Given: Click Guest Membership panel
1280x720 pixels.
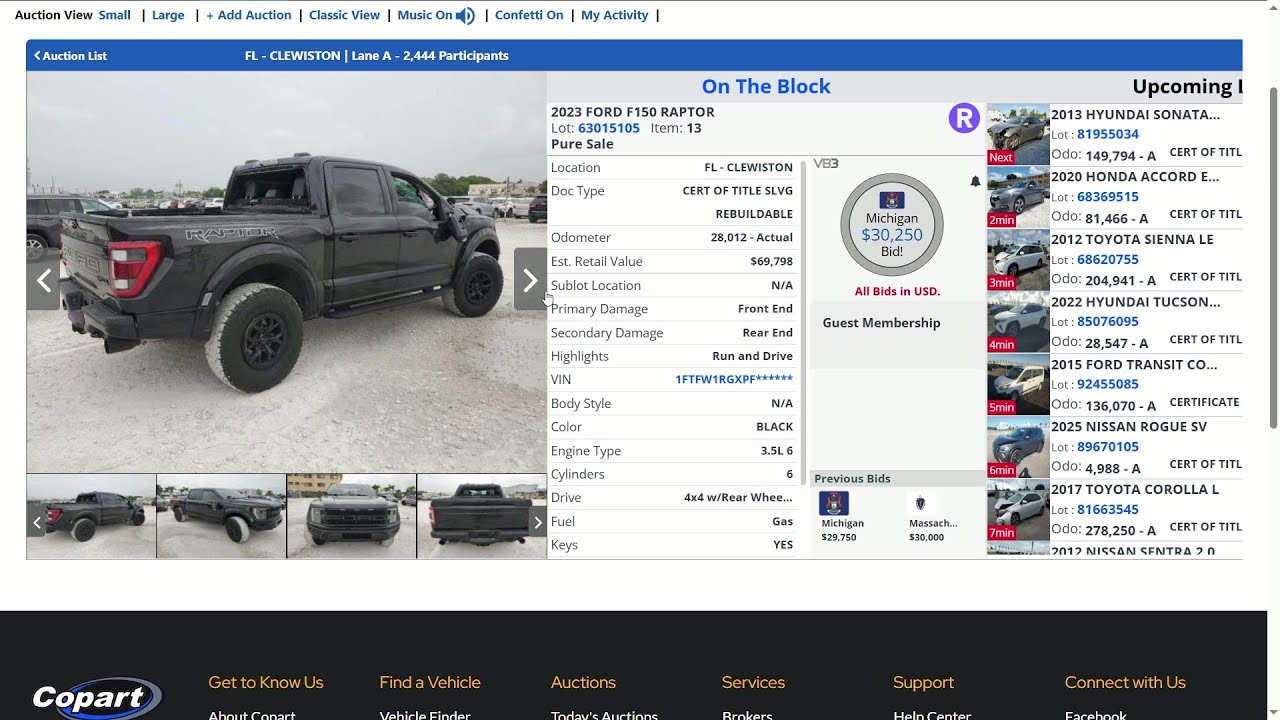Looking at the screenshot, I should [897, 335].
